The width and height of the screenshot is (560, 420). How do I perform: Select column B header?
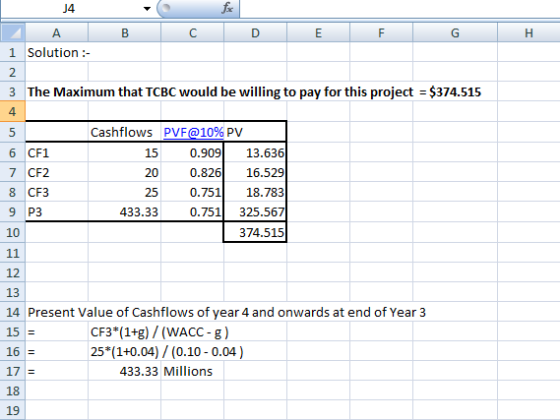tap(125, 33)
